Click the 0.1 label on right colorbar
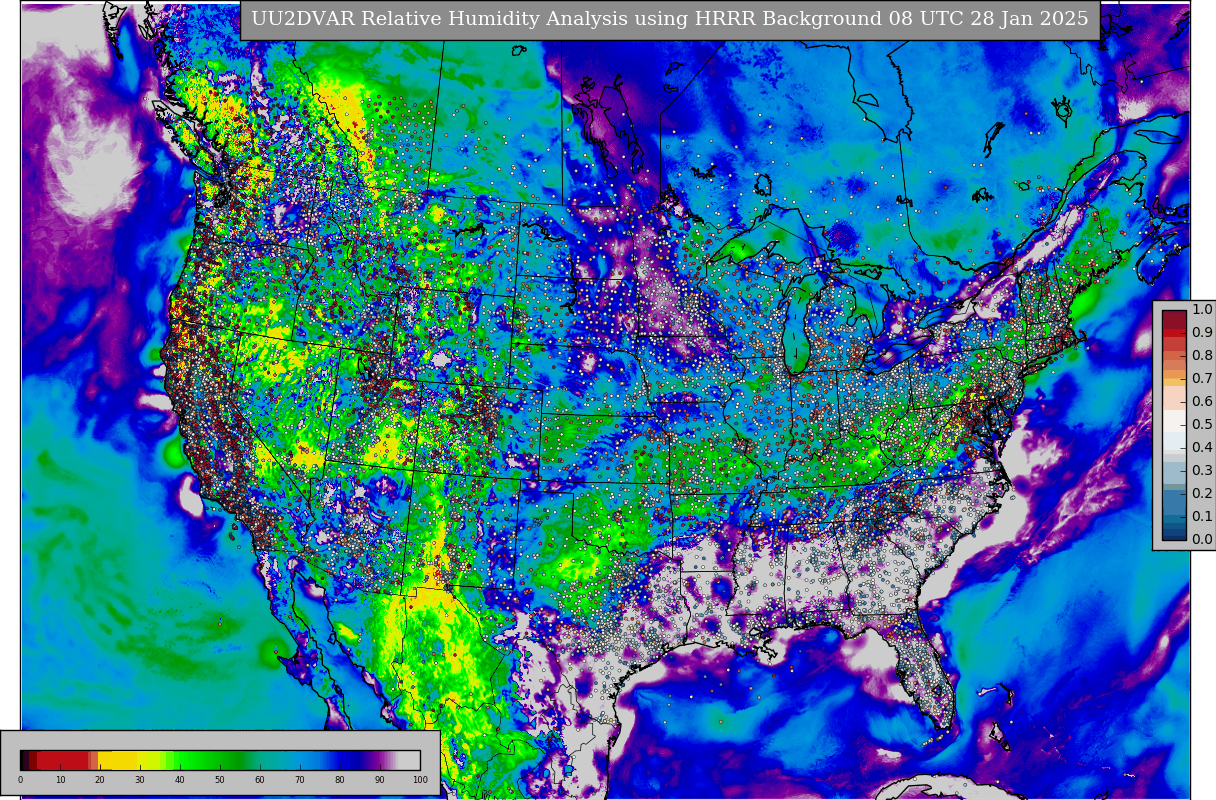This screenshot has height=800, width=1216. [x=1201, y=517]
